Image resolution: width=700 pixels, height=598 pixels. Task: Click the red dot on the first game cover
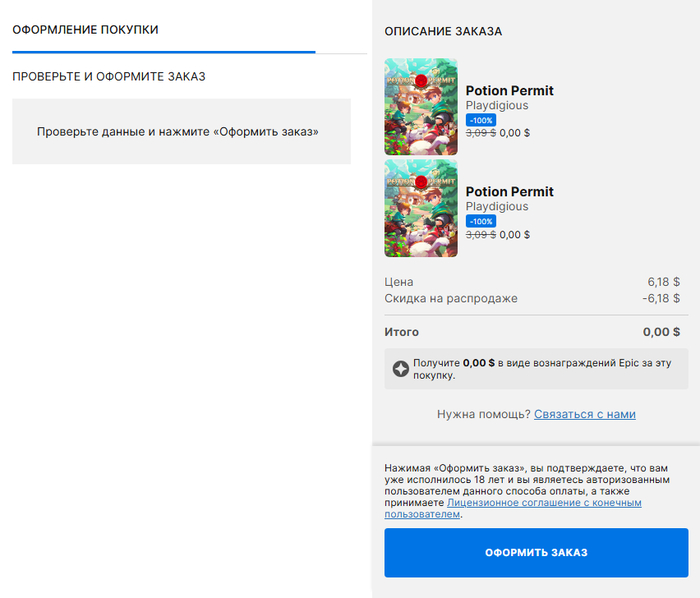pos(421,80)
